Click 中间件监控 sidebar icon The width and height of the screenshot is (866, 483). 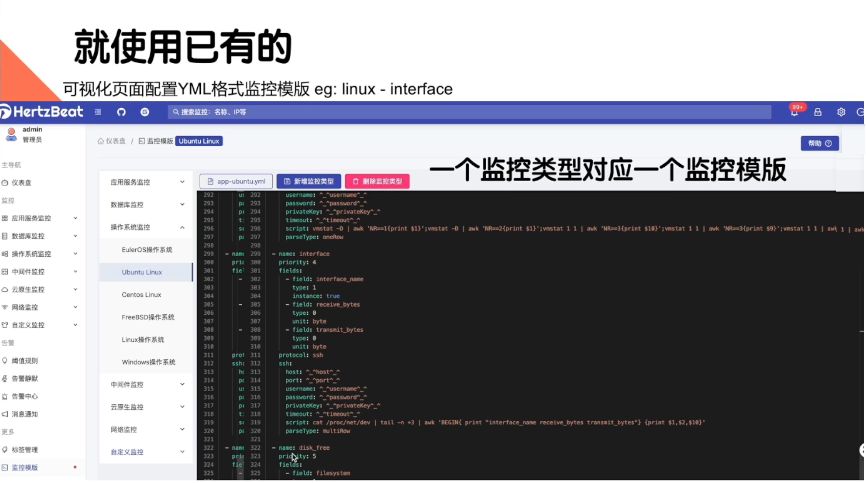[5, 272]
